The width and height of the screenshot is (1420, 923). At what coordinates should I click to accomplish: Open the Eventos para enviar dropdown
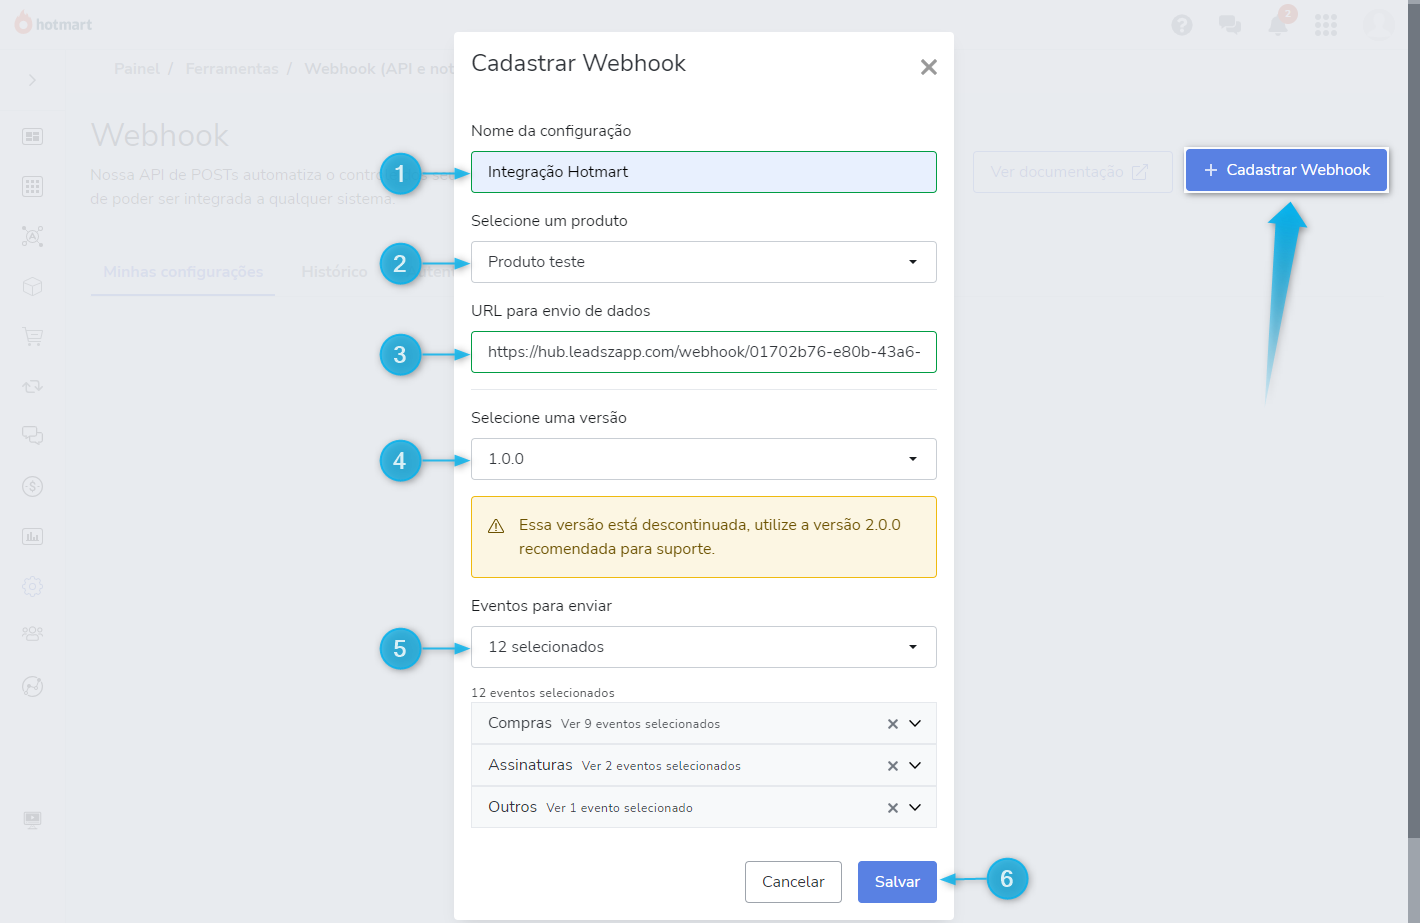703,647
